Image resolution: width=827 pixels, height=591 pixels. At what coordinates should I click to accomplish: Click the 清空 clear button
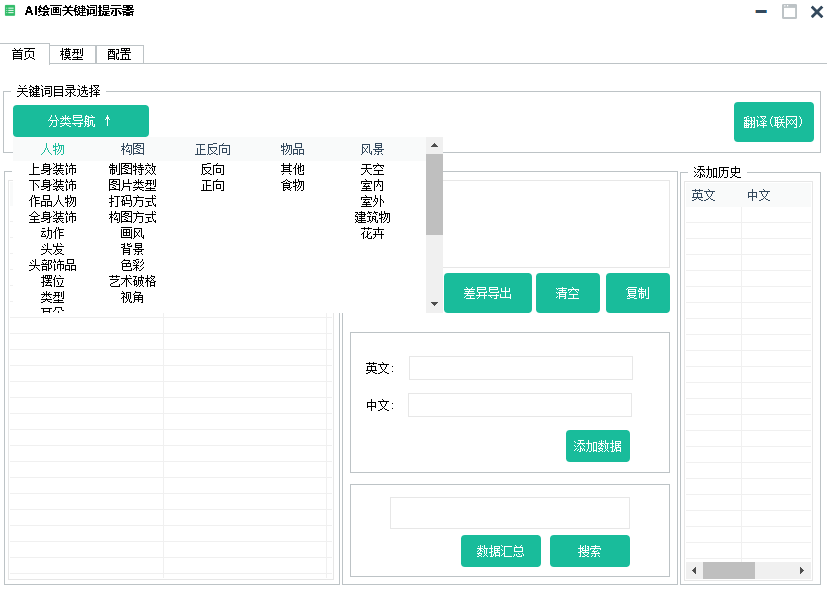(567, 292)
